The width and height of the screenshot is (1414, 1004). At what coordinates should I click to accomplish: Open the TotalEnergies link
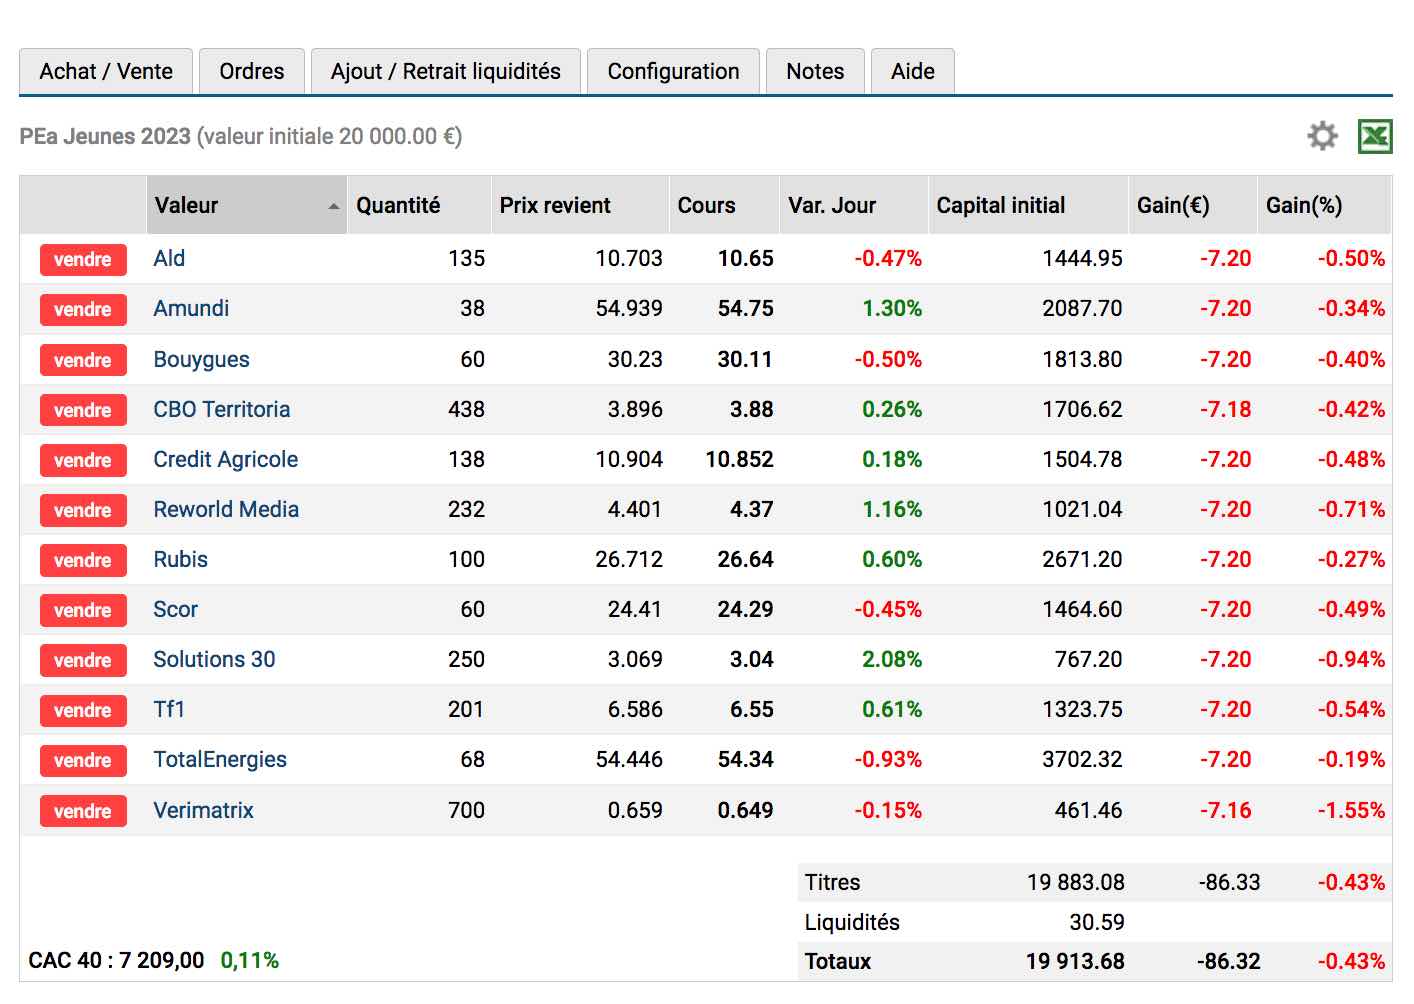[220, 759]
